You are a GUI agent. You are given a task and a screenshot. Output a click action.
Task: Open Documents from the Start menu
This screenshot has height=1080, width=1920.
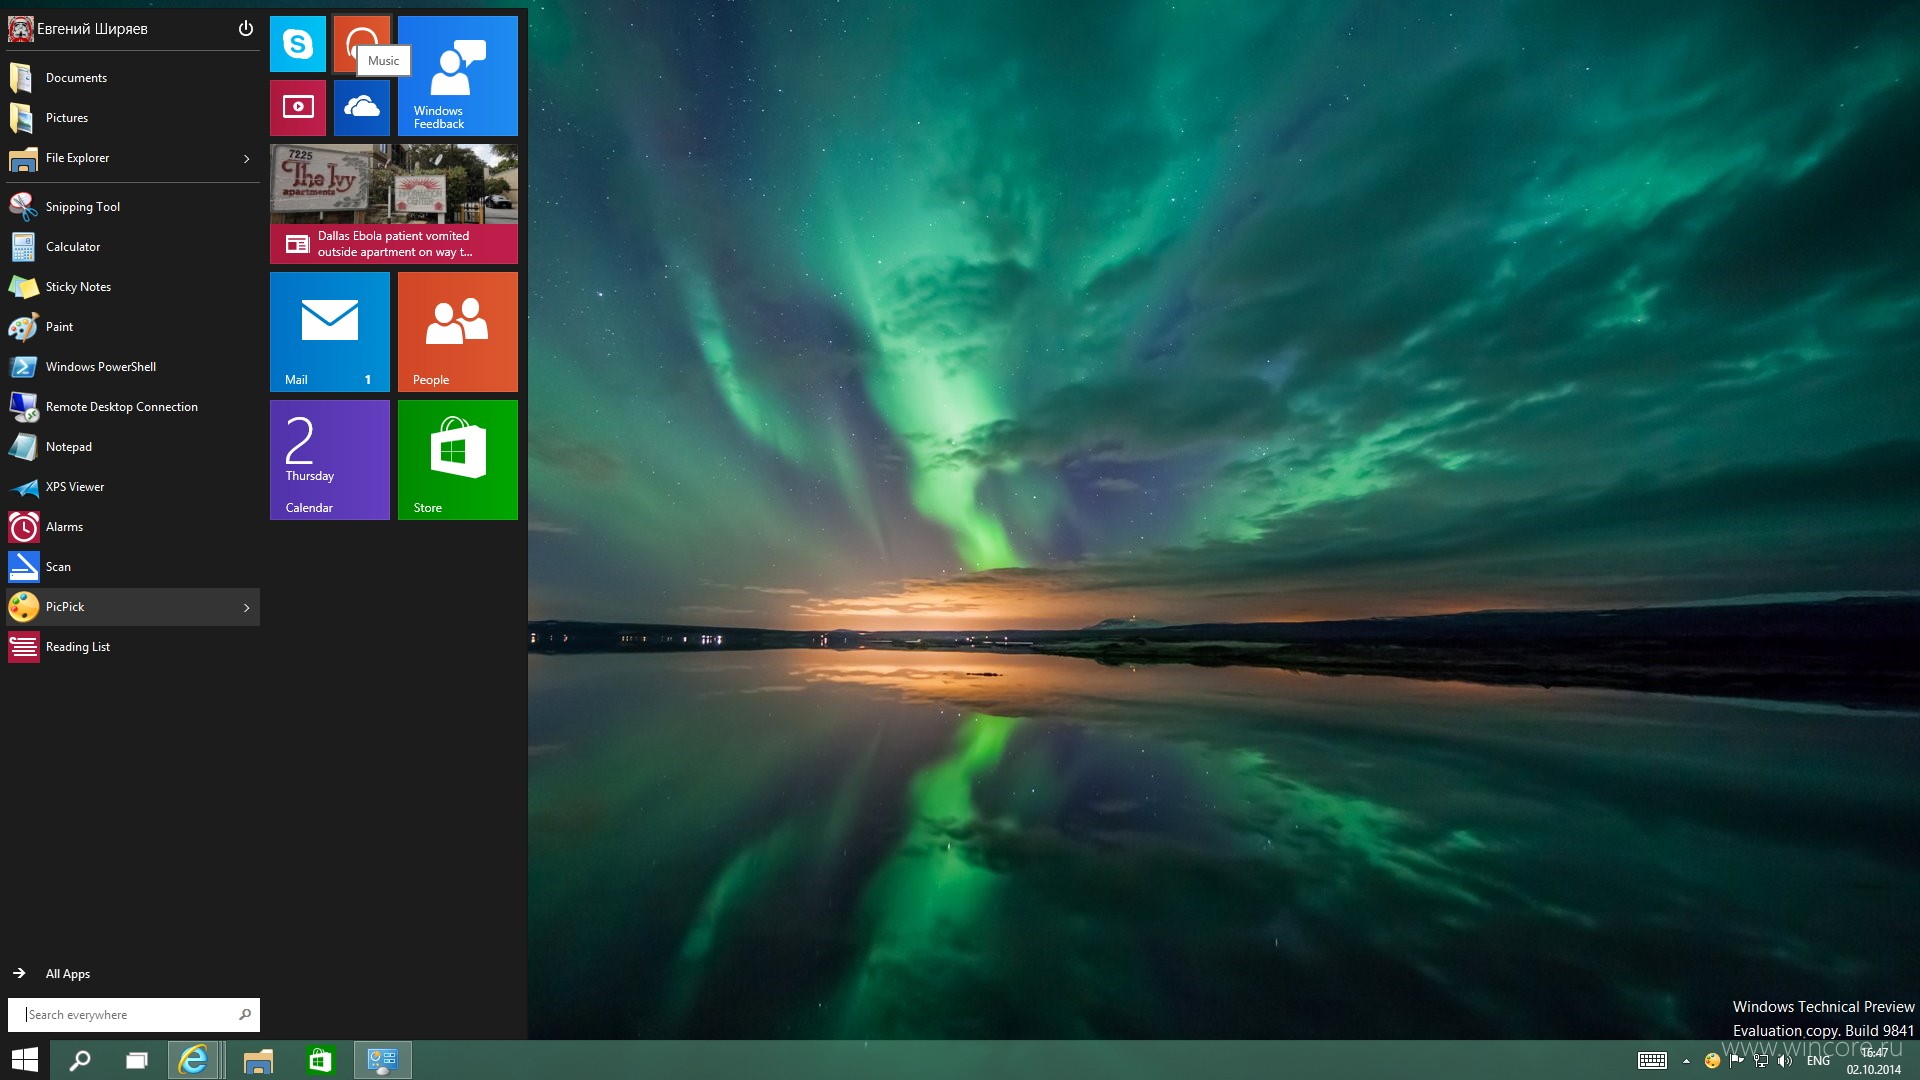(x=133, y=78)
